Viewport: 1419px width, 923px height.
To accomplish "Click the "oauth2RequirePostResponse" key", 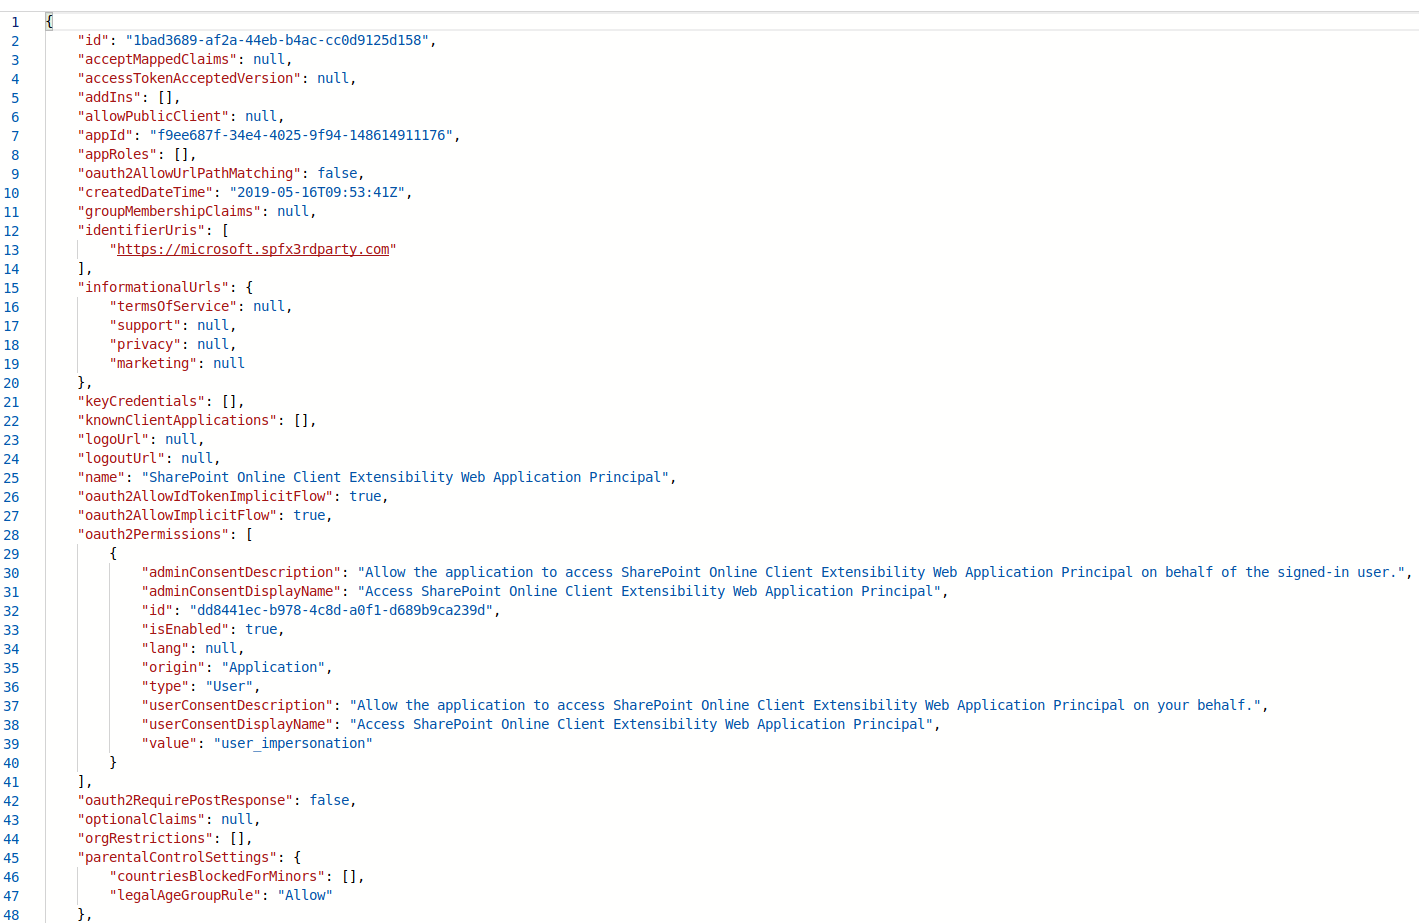I will tap(185, 800).
